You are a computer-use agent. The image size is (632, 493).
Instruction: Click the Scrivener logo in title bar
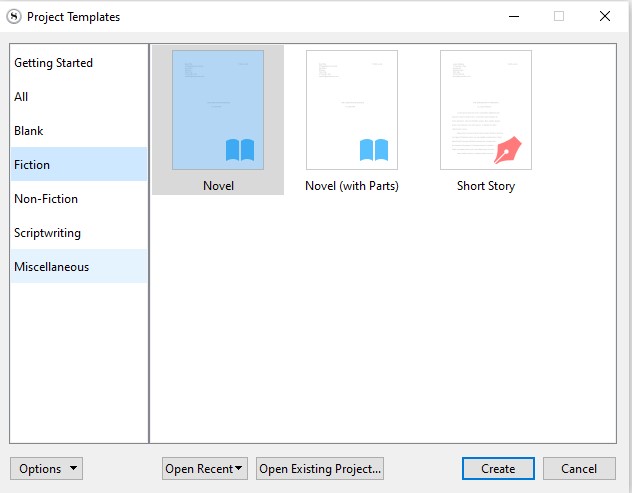[14, 16]
